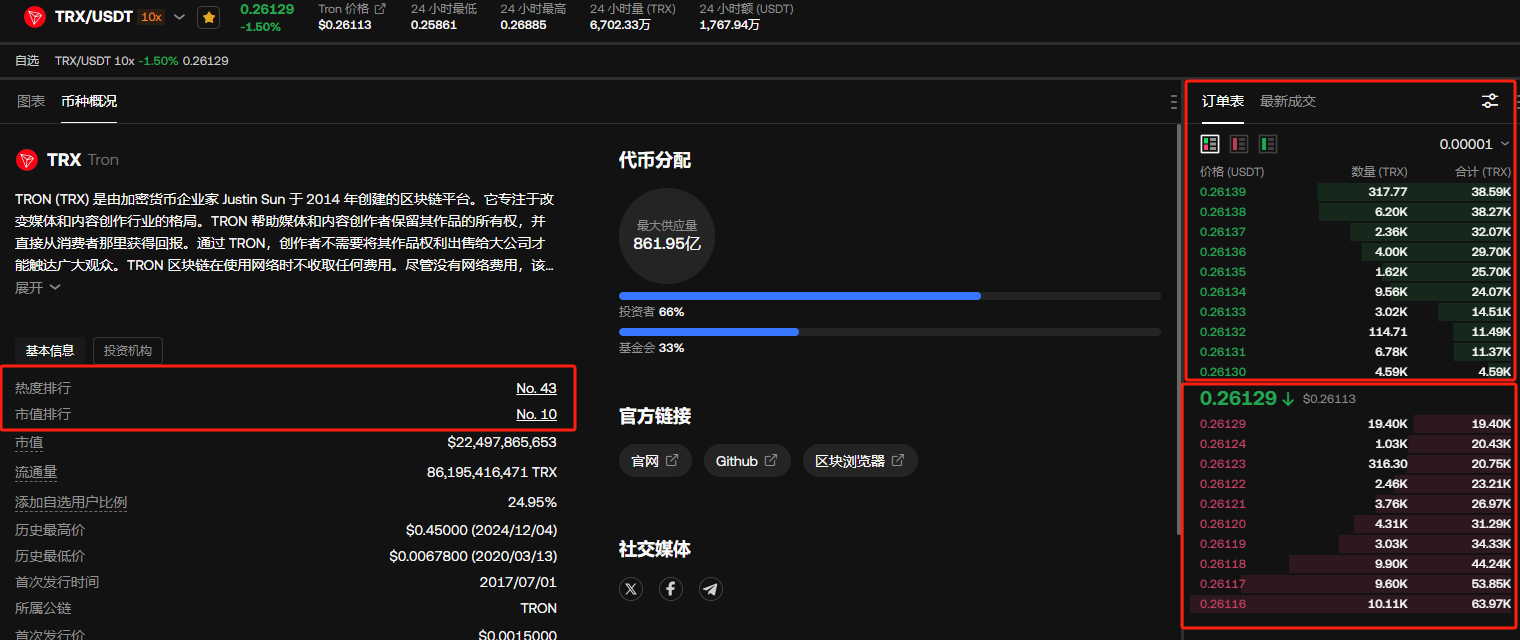Click the 0.26118 price row

tap(1350, 563)
